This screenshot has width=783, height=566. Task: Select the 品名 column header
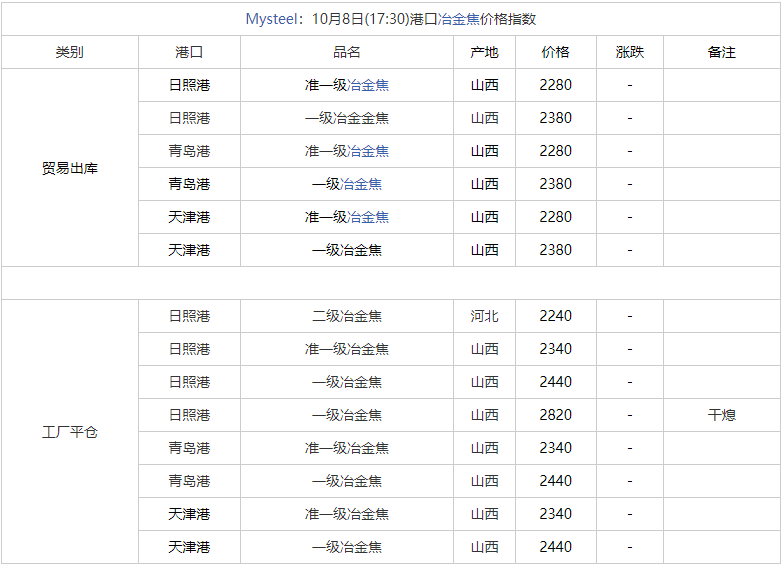click(347, 52)
